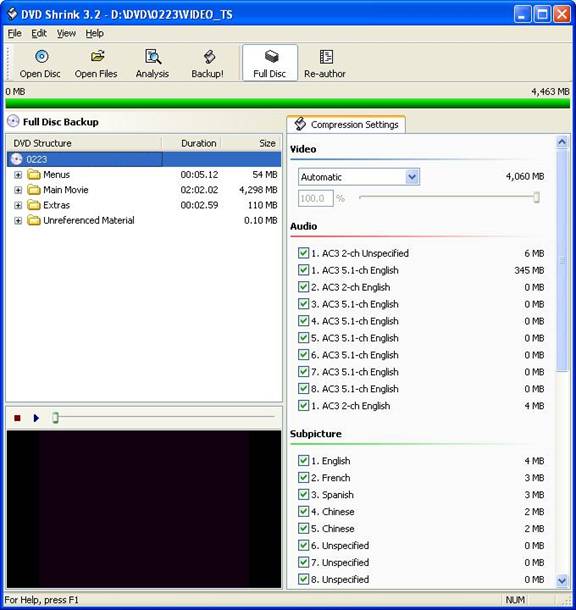This screenshot has height=610, width=576.
Task: Expand the Unreferenced Material node
Action: 18,221
